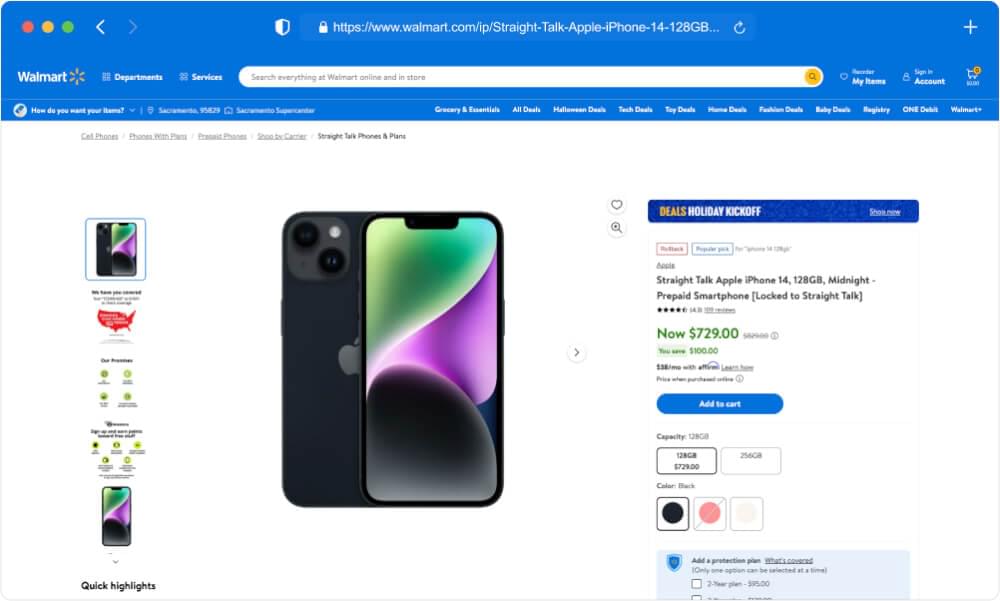
Task: Check the 2-Year plan $95.00 protection option
Action: pyautogui.click(x=697, y=583)
